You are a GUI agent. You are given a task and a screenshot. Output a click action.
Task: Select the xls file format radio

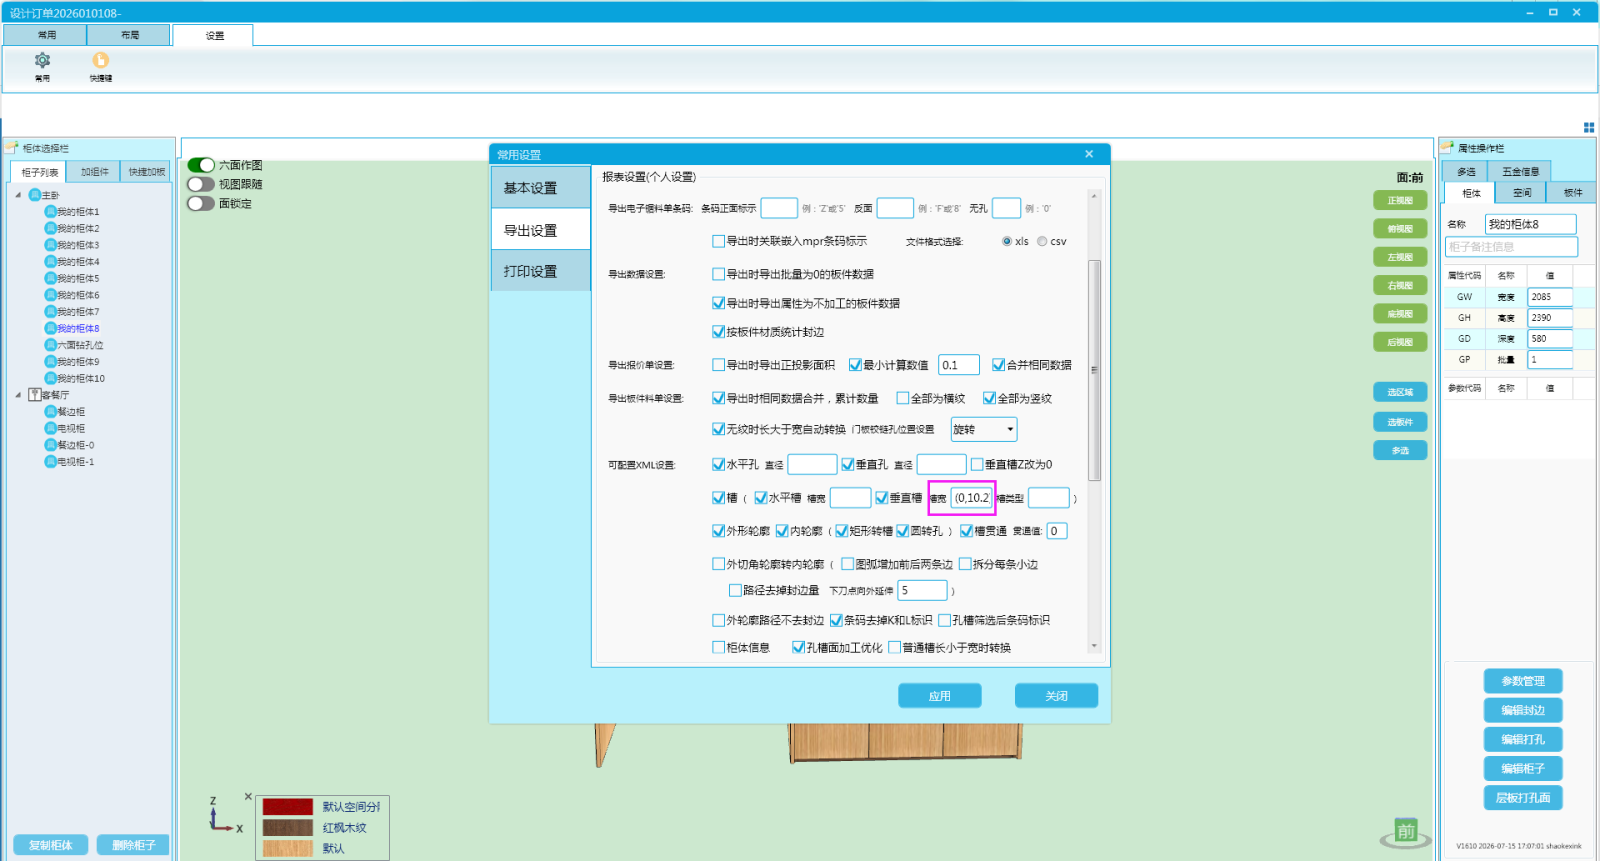tap(1007, 241)
